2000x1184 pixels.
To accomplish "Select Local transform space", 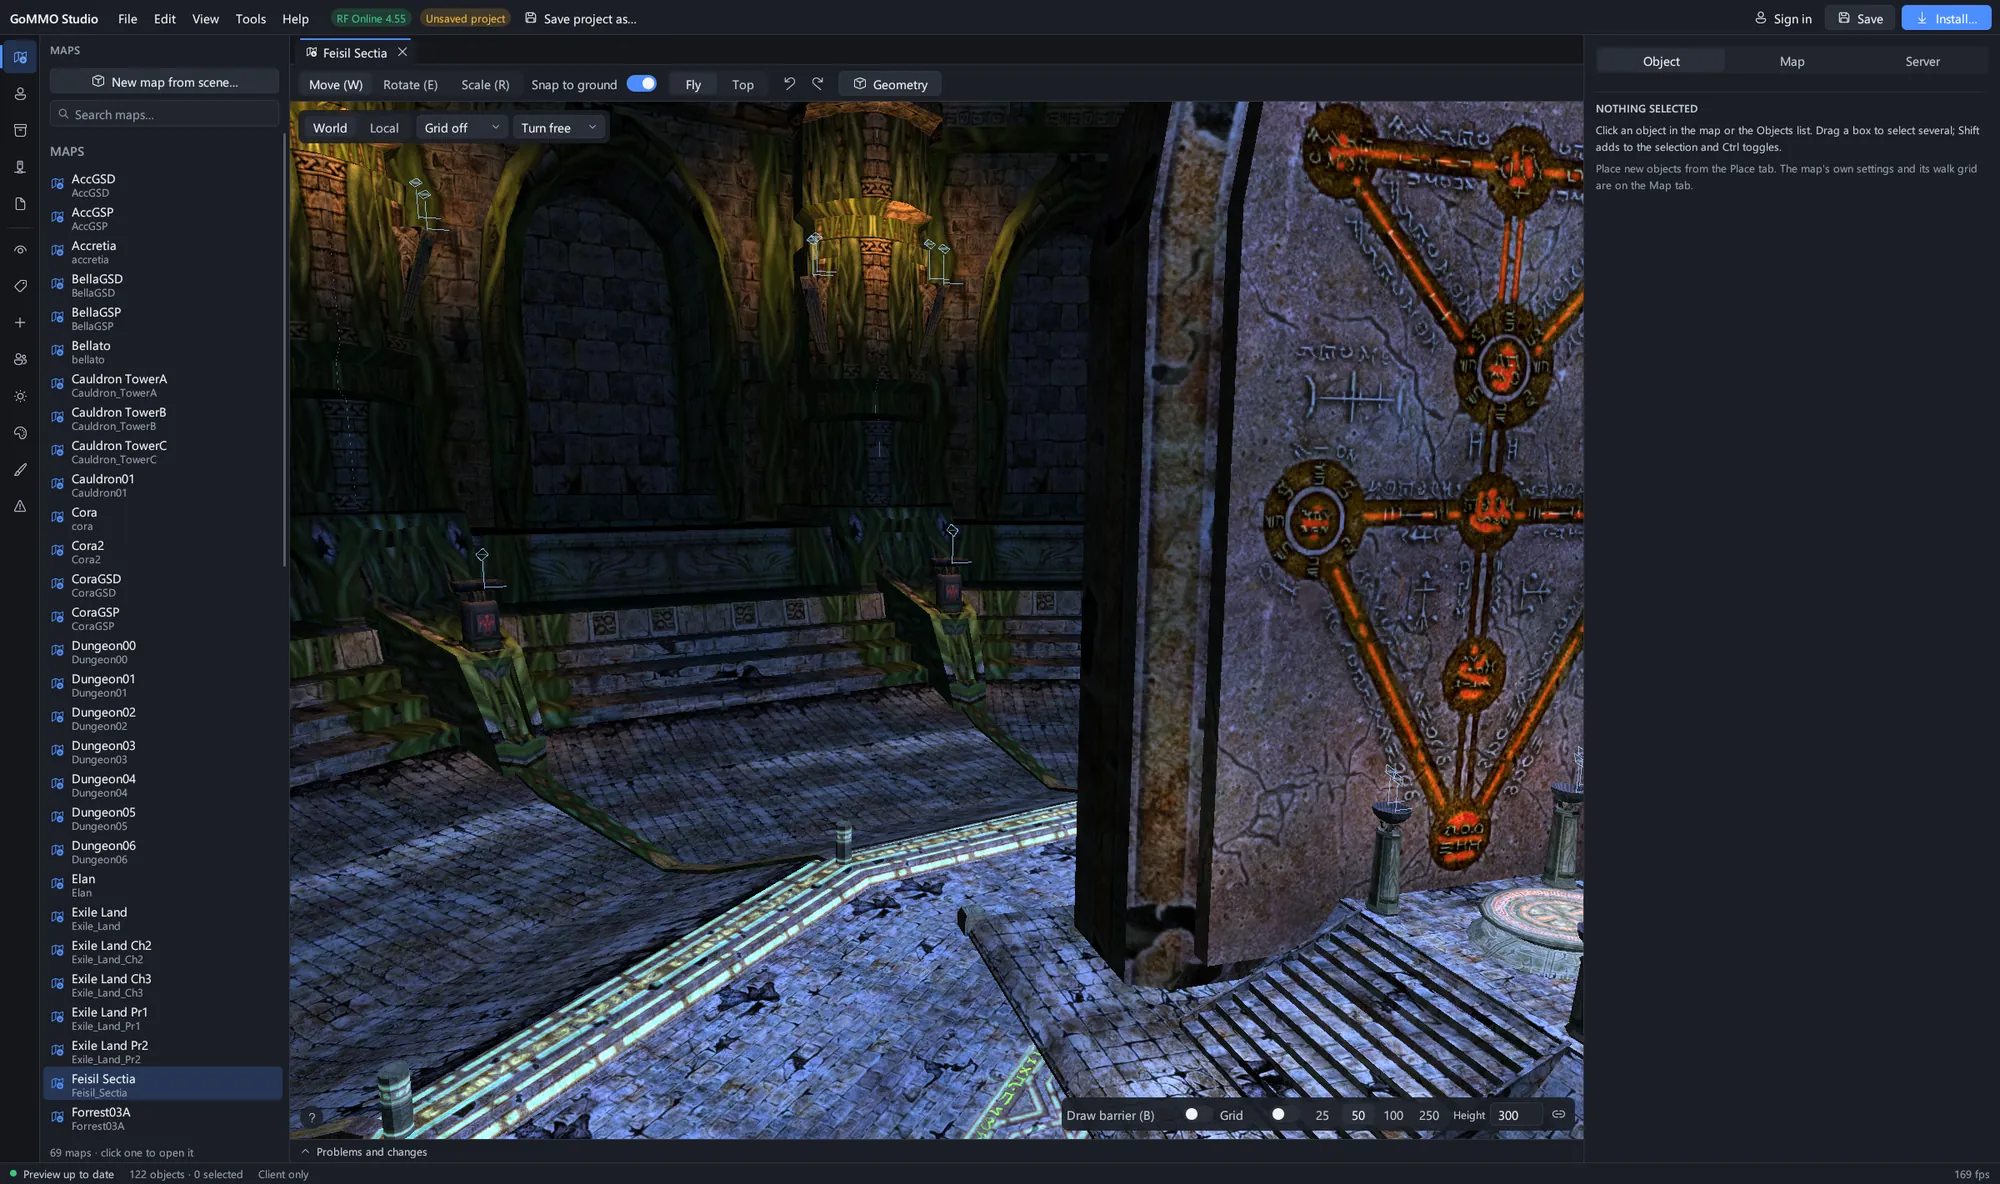I will point(384,128).
